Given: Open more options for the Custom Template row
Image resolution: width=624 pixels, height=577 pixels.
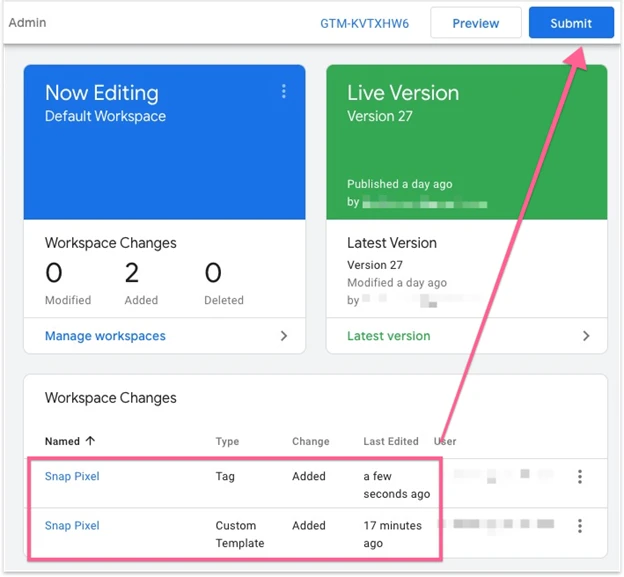Looking at the screenshot, I should coord(580,526).
